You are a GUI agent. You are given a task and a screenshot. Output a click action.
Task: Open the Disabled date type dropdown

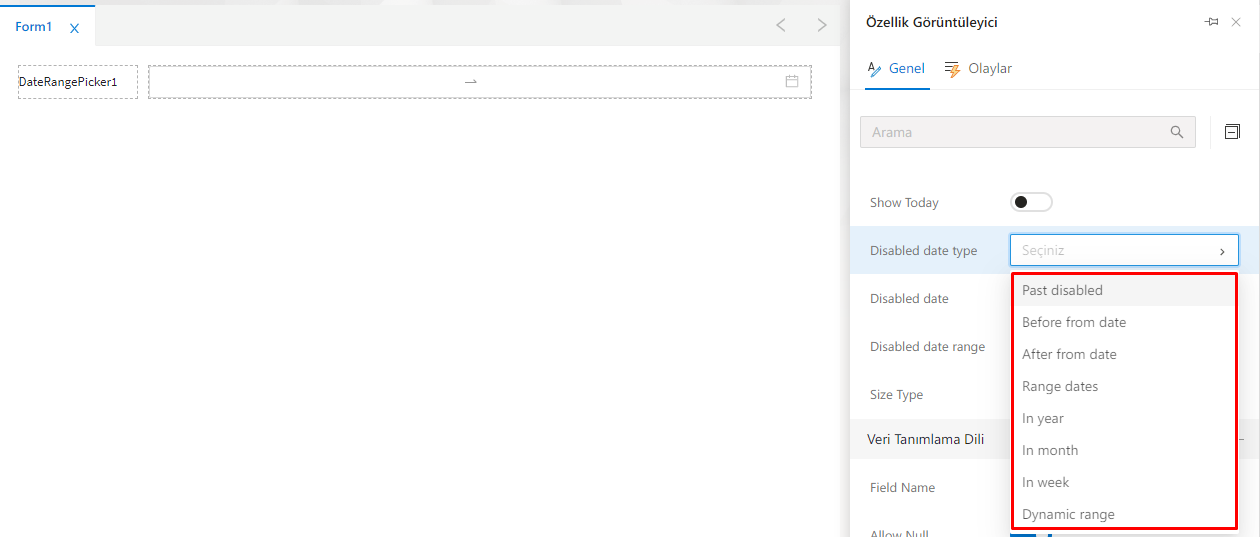(x=1124, y=250)
